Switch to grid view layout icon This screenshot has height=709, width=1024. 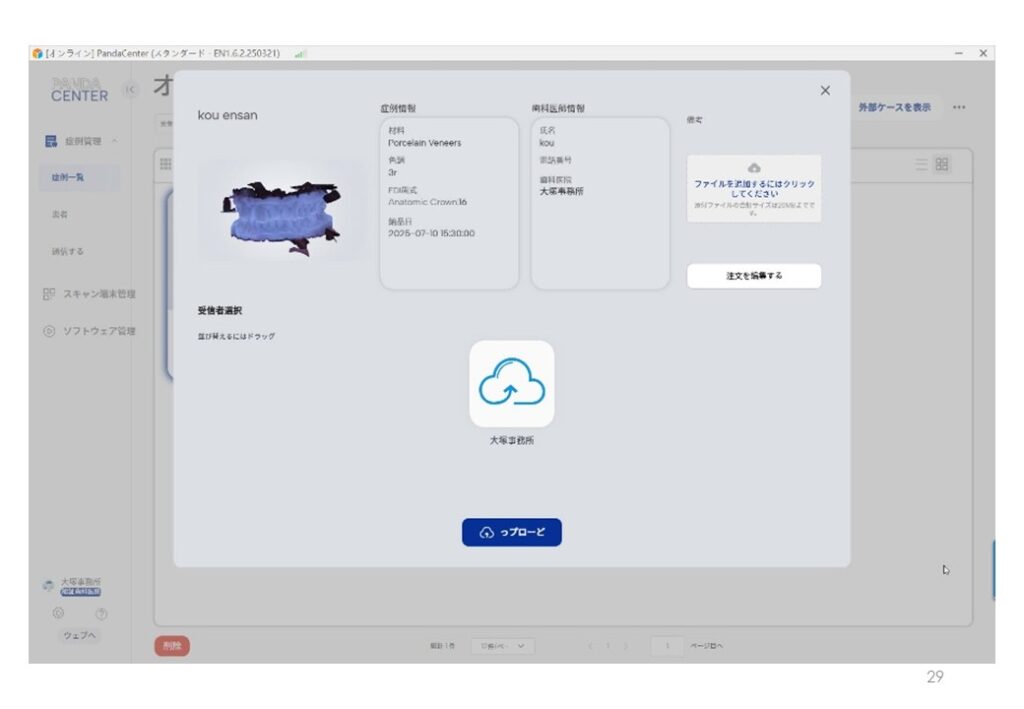942,165
